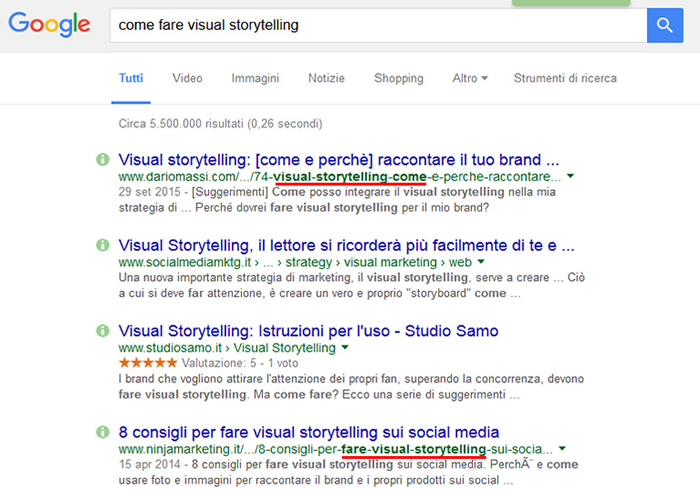700x495 pixels.
Task: Click the '29 set 2015' snippet date
Action: coord(150,192)
